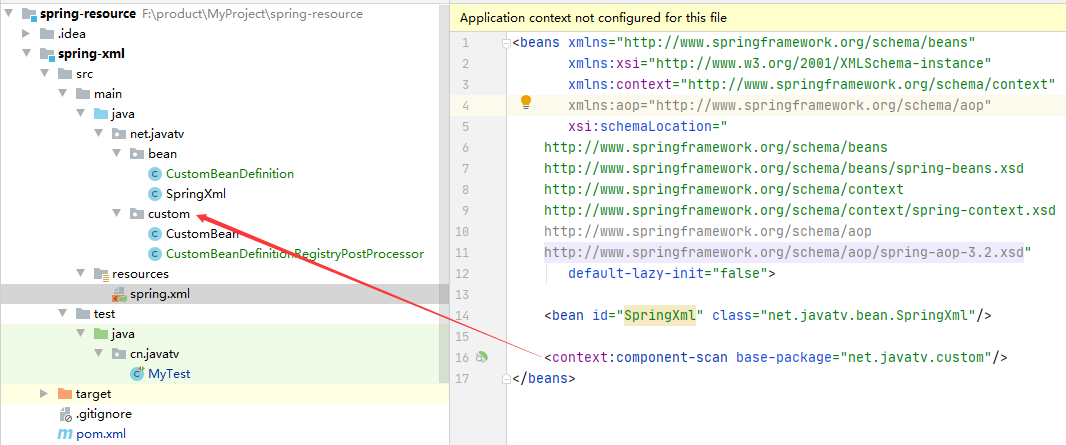The image size is (1066, 445).
Task: Click the test folder icon
Action: 83,314
